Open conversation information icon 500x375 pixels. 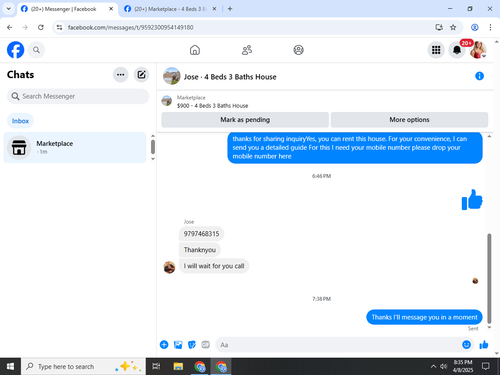479,76
